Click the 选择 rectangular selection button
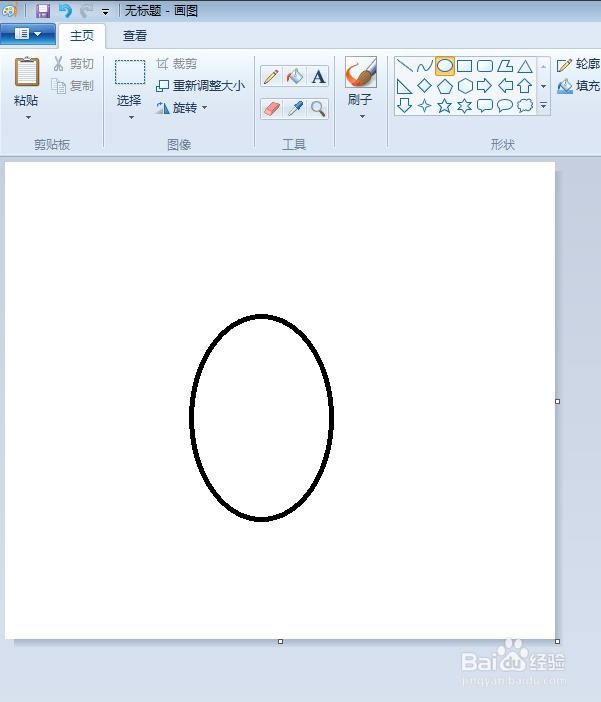The width and height of the screenshot is (601, 702). pyautogui.click(x=130, y=72)
